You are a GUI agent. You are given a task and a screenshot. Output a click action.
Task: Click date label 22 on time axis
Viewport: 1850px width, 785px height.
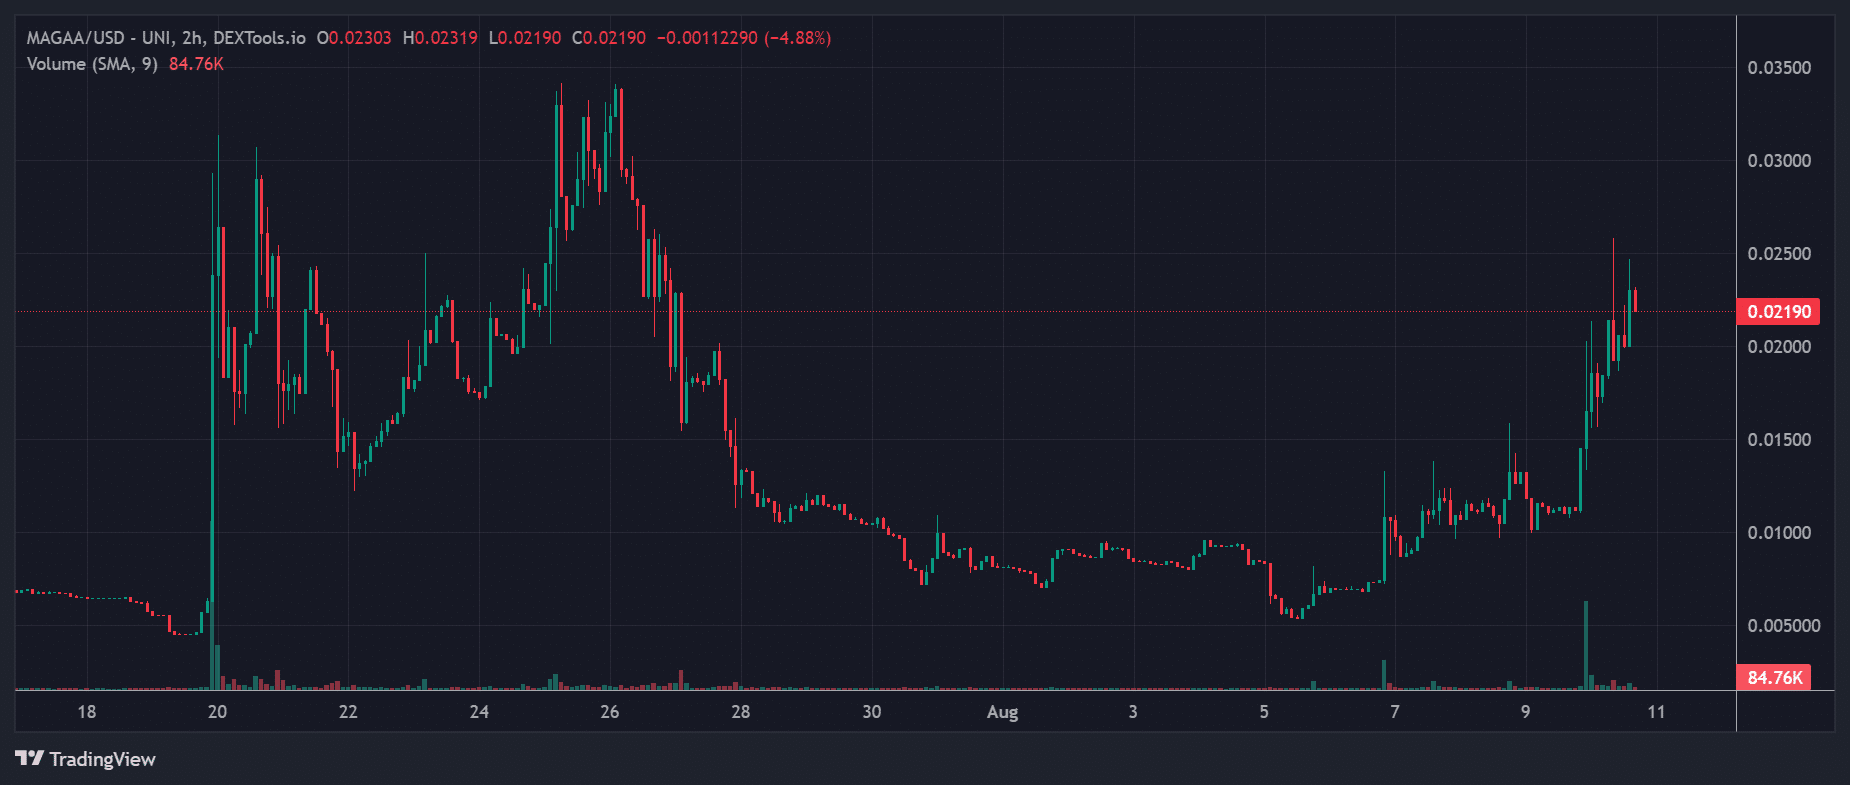tap(348, 712)
